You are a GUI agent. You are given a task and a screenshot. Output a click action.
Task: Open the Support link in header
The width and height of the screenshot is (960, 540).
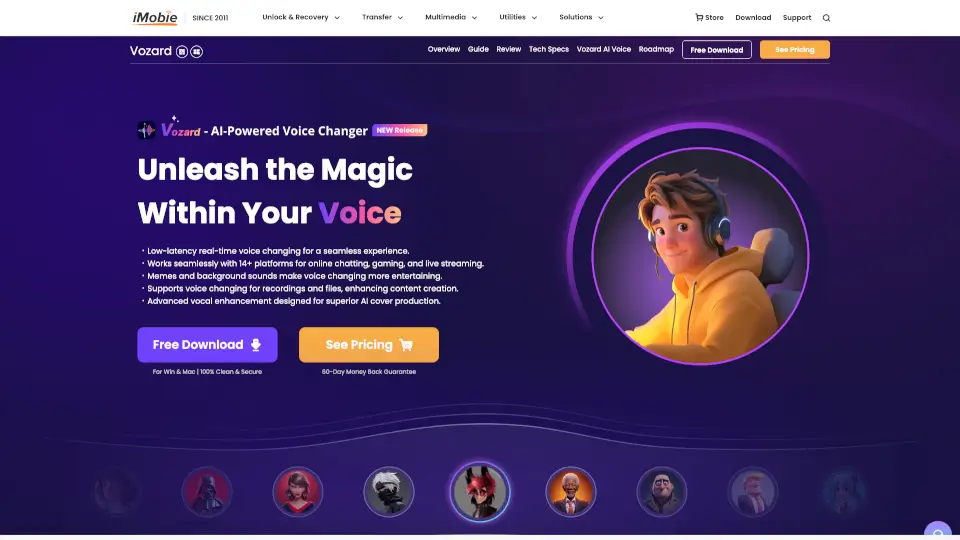tap(797, 18)
